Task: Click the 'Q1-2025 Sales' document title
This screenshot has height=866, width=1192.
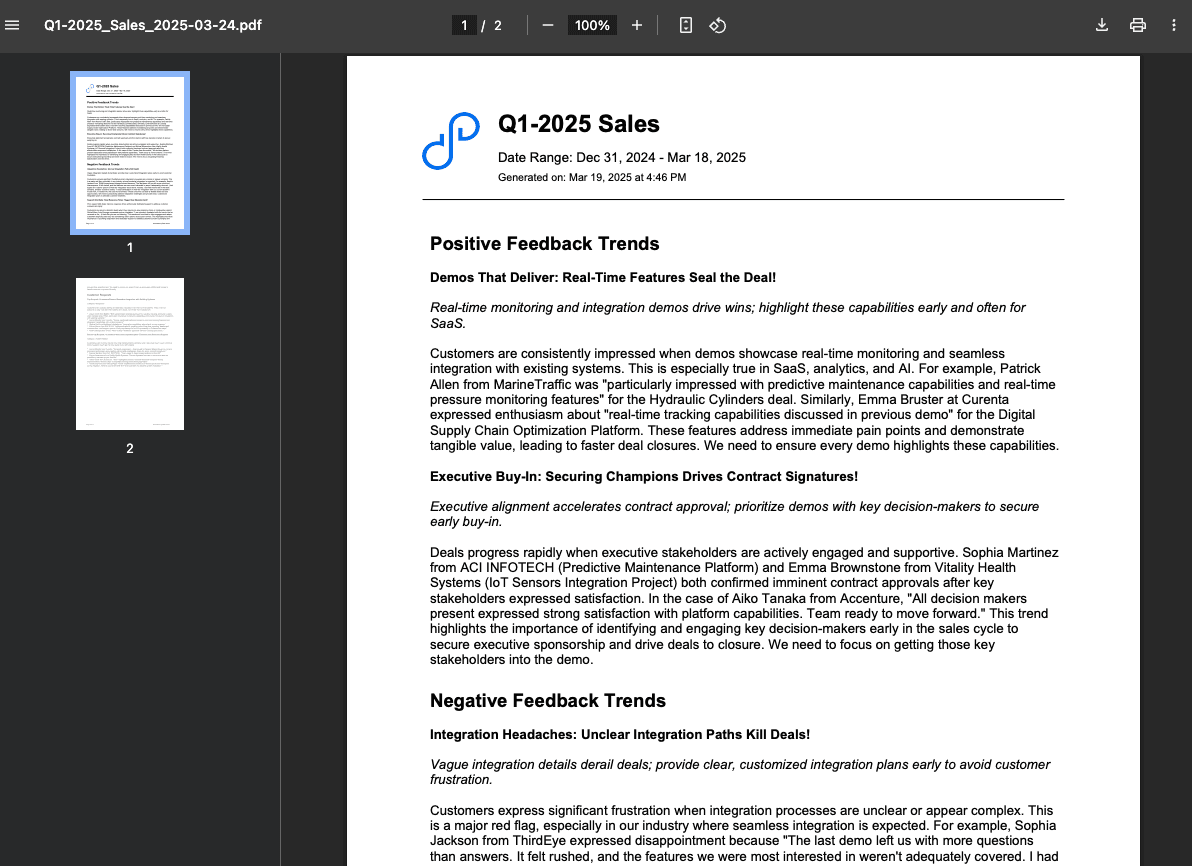Action: pyautogui.click(x=579, y=124)
